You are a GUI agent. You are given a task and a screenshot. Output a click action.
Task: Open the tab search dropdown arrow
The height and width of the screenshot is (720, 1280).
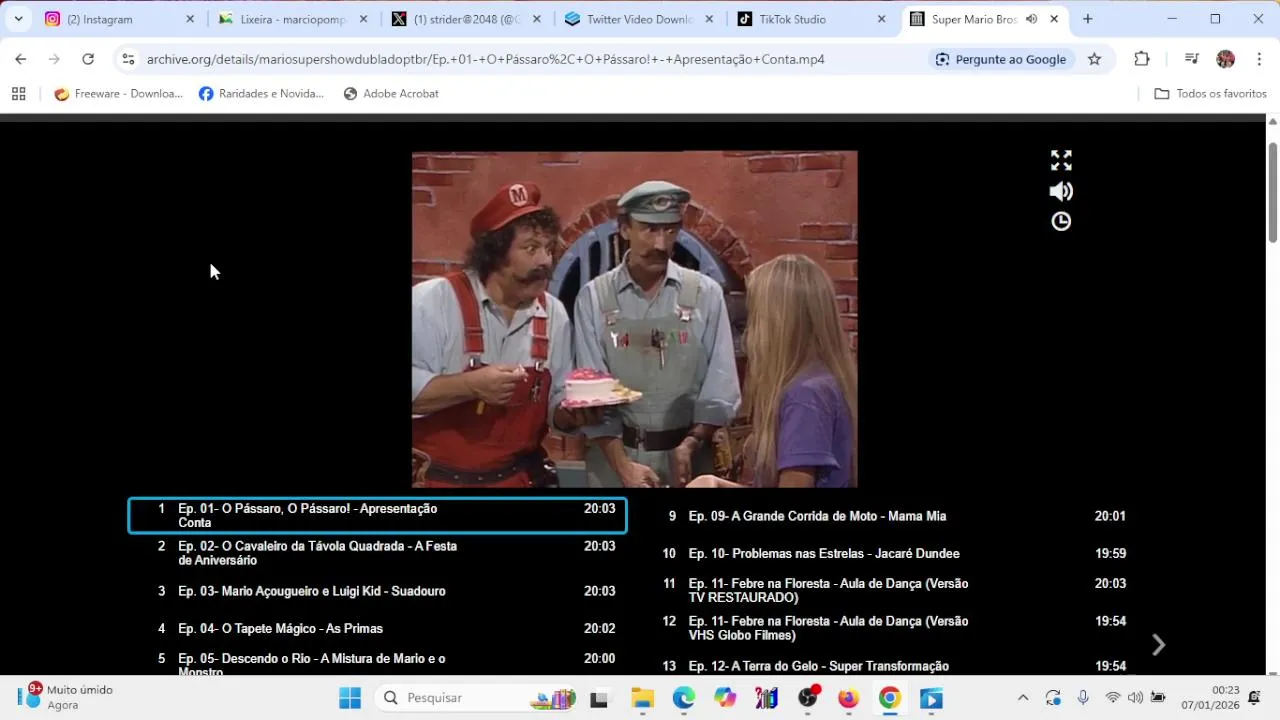(18, 19)
